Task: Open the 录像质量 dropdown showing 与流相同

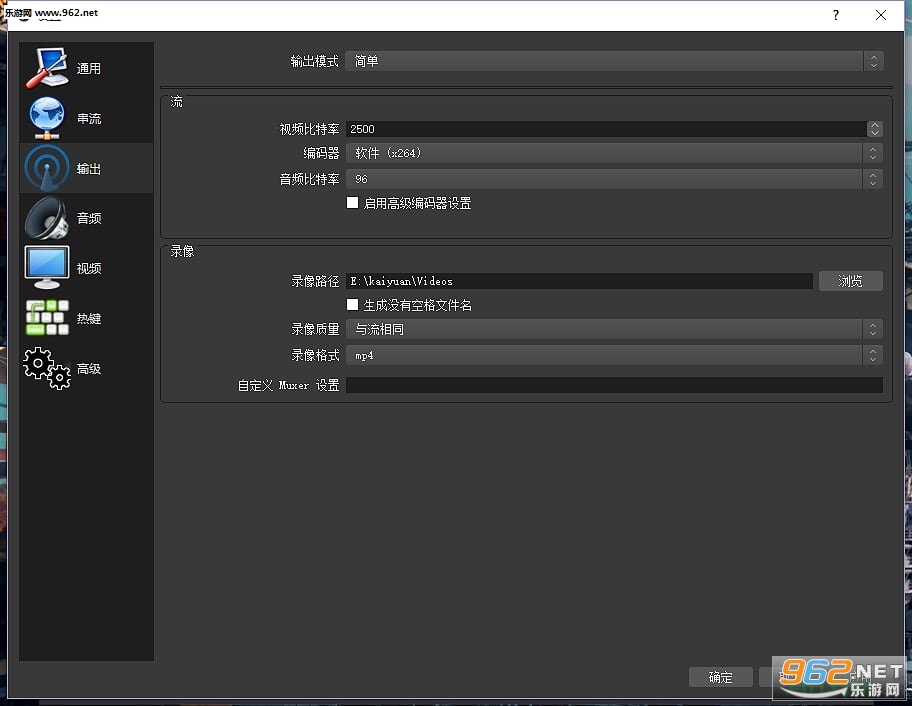Action: point(614,329)
